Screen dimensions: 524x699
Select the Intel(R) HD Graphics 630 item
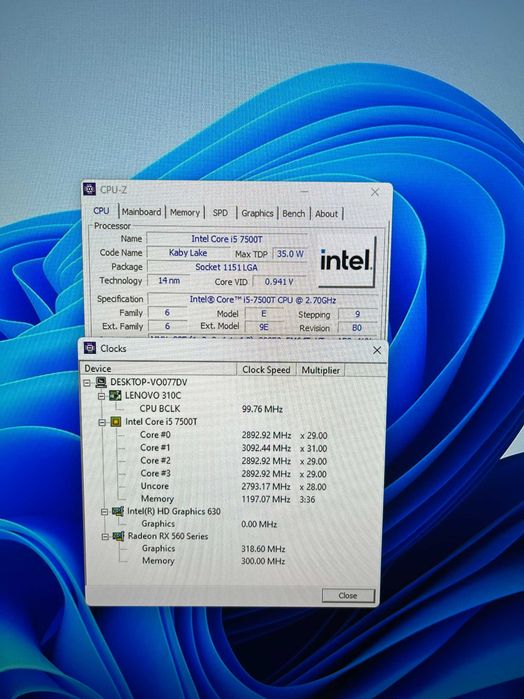pos(174,511)
